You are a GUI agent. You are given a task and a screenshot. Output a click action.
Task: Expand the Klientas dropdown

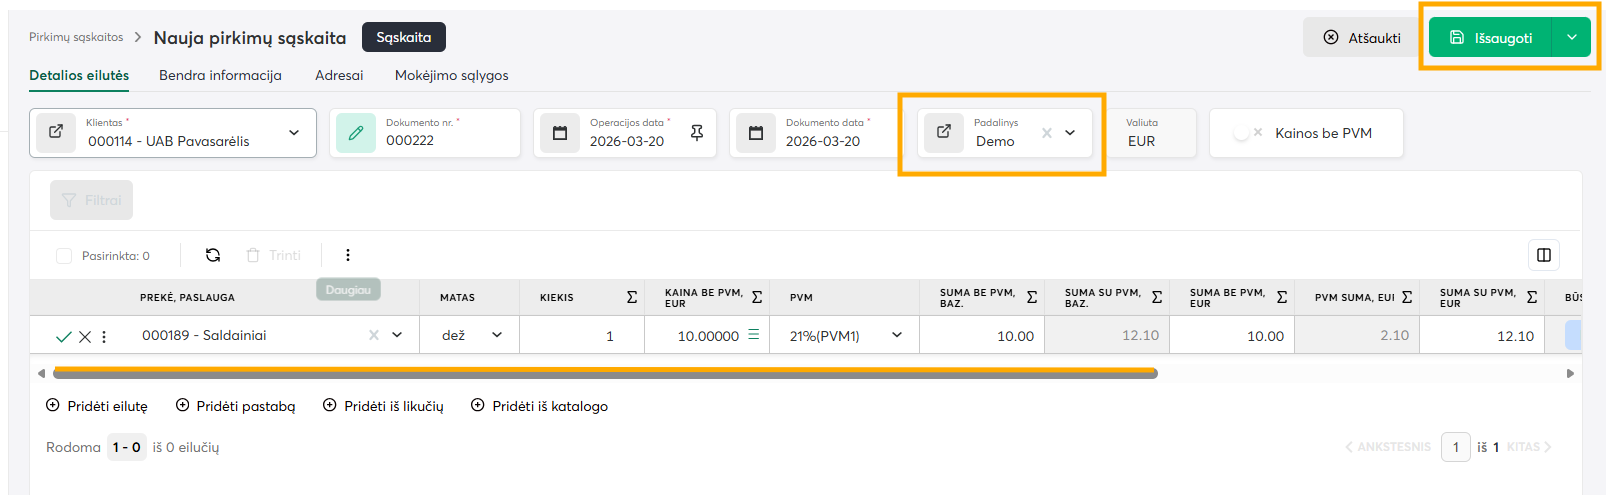point(294,133)
